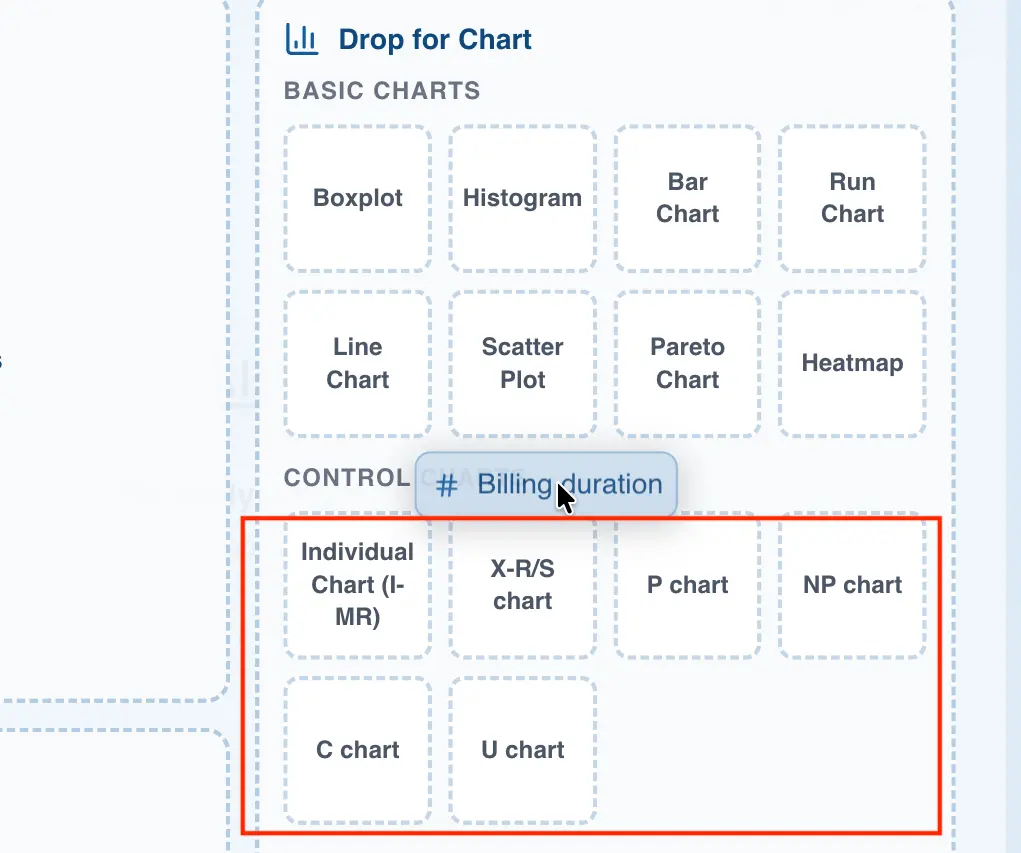Select the C chart tile

357,748
